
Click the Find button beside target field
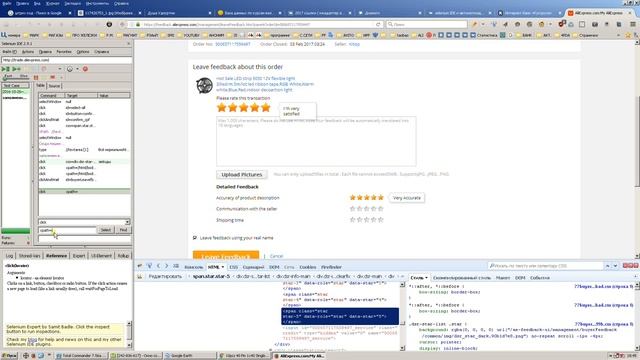123,230
